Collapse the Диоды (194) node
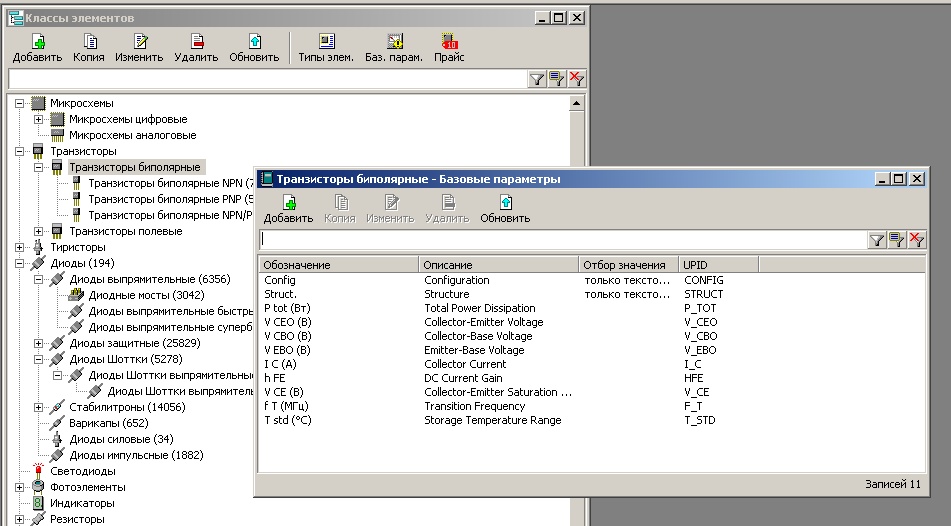 pyautogui.click(x=19, y=263)
